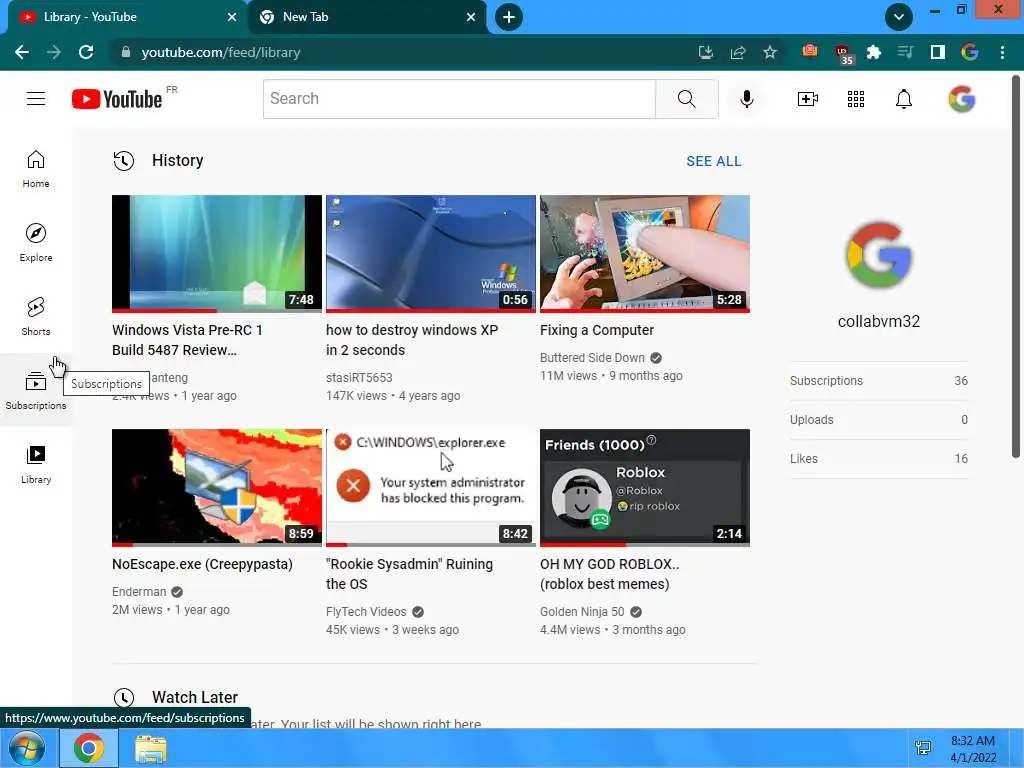Click the search magnifier button
The image size is (1024, 768).
tap(686, 99)
